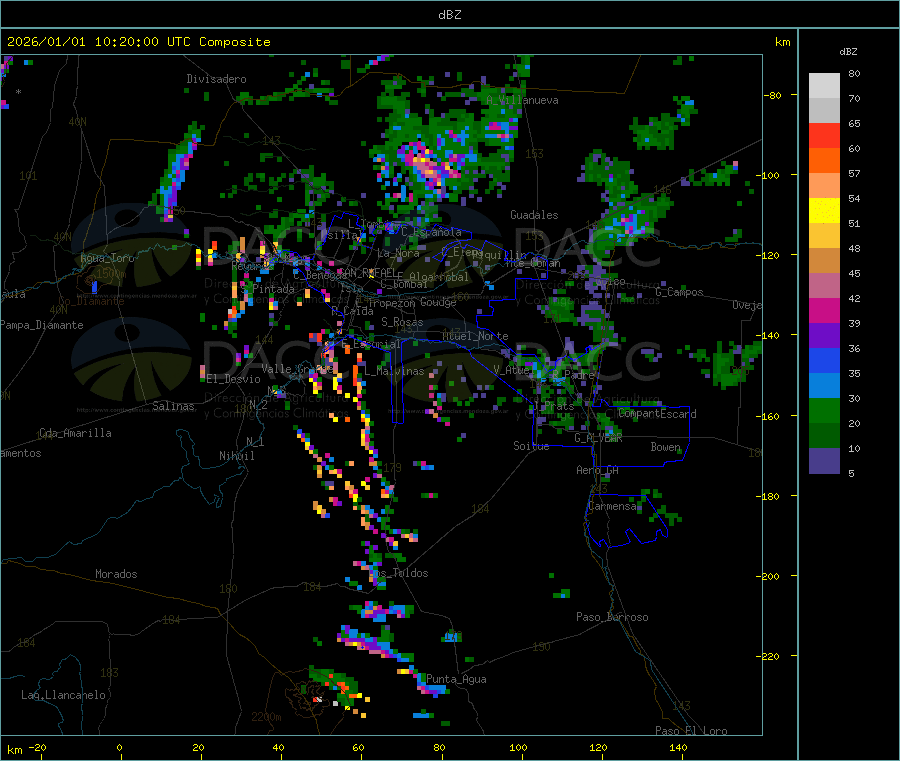Click the Paso_El_Loro location label
The height and width of the screenshot is (761, 900).
(x=691, y=731)
